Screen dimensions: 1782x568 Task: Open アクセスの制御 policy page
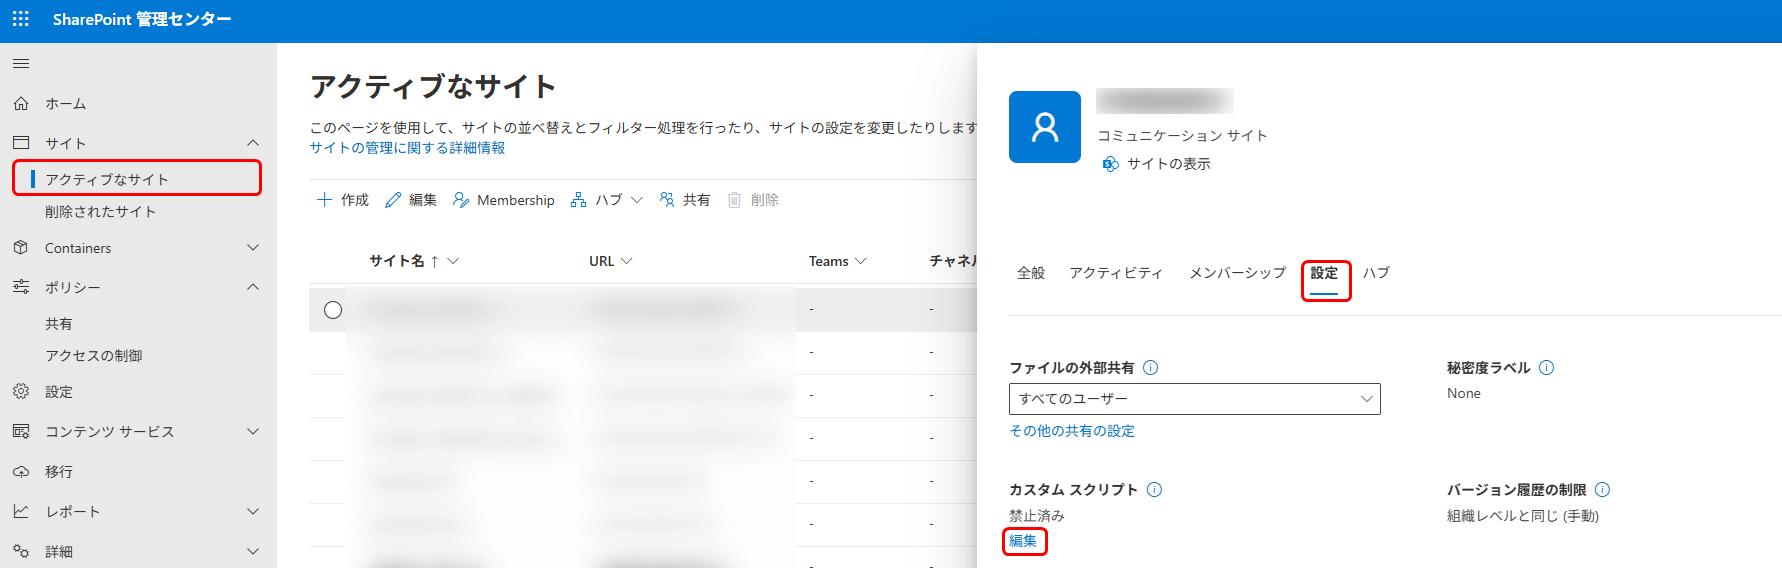click(x=94, y=356)
